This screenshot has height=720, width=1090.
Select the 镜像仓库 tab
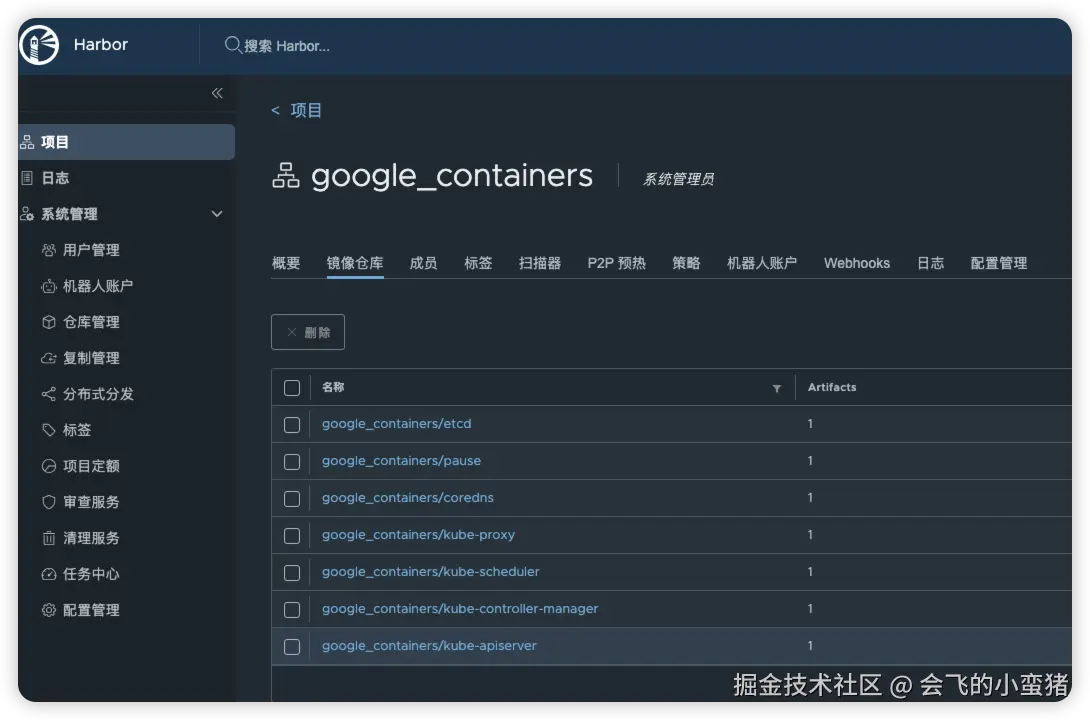point(355,263)
